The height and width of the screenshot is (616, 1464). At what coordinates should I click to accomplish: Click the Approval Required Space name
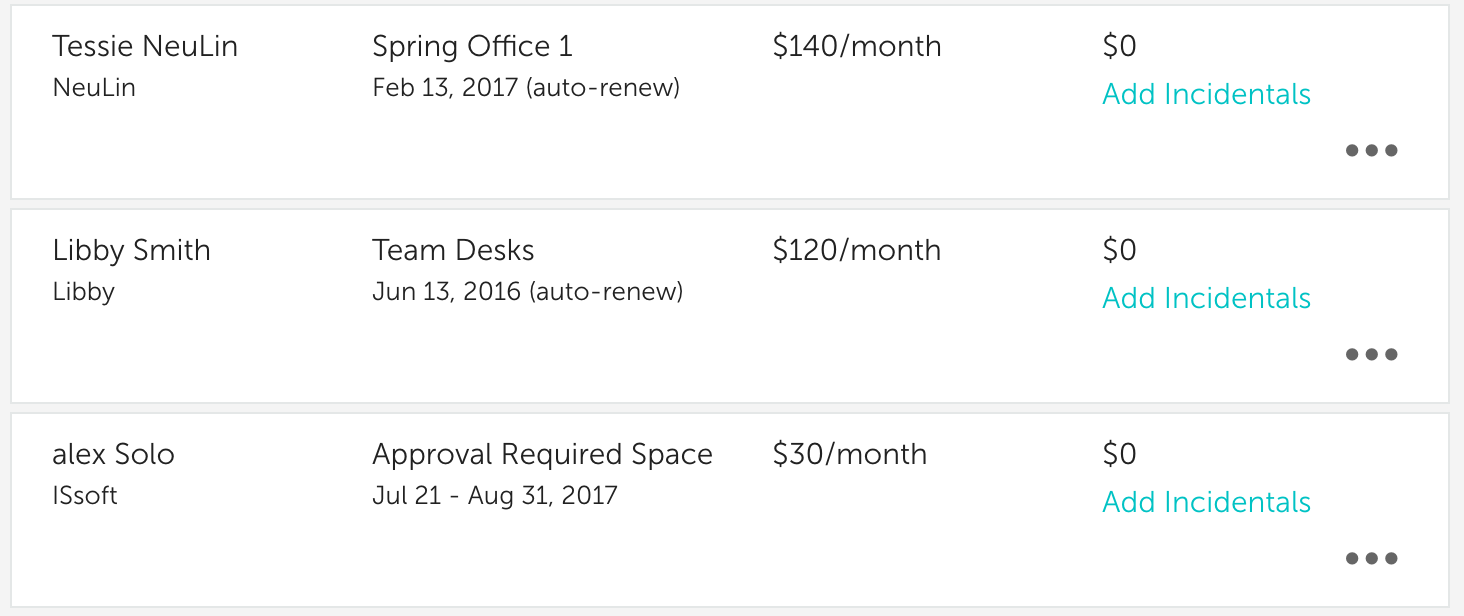tap(542, 454)
